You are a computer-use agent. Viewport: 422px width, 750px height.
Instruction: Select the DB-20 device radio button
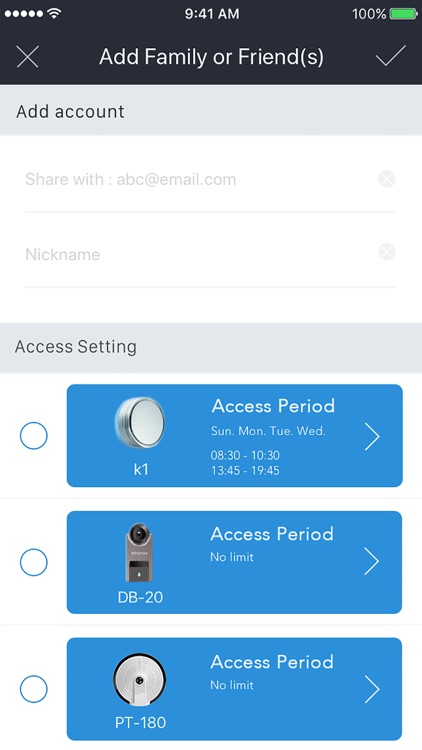[33, 562]
